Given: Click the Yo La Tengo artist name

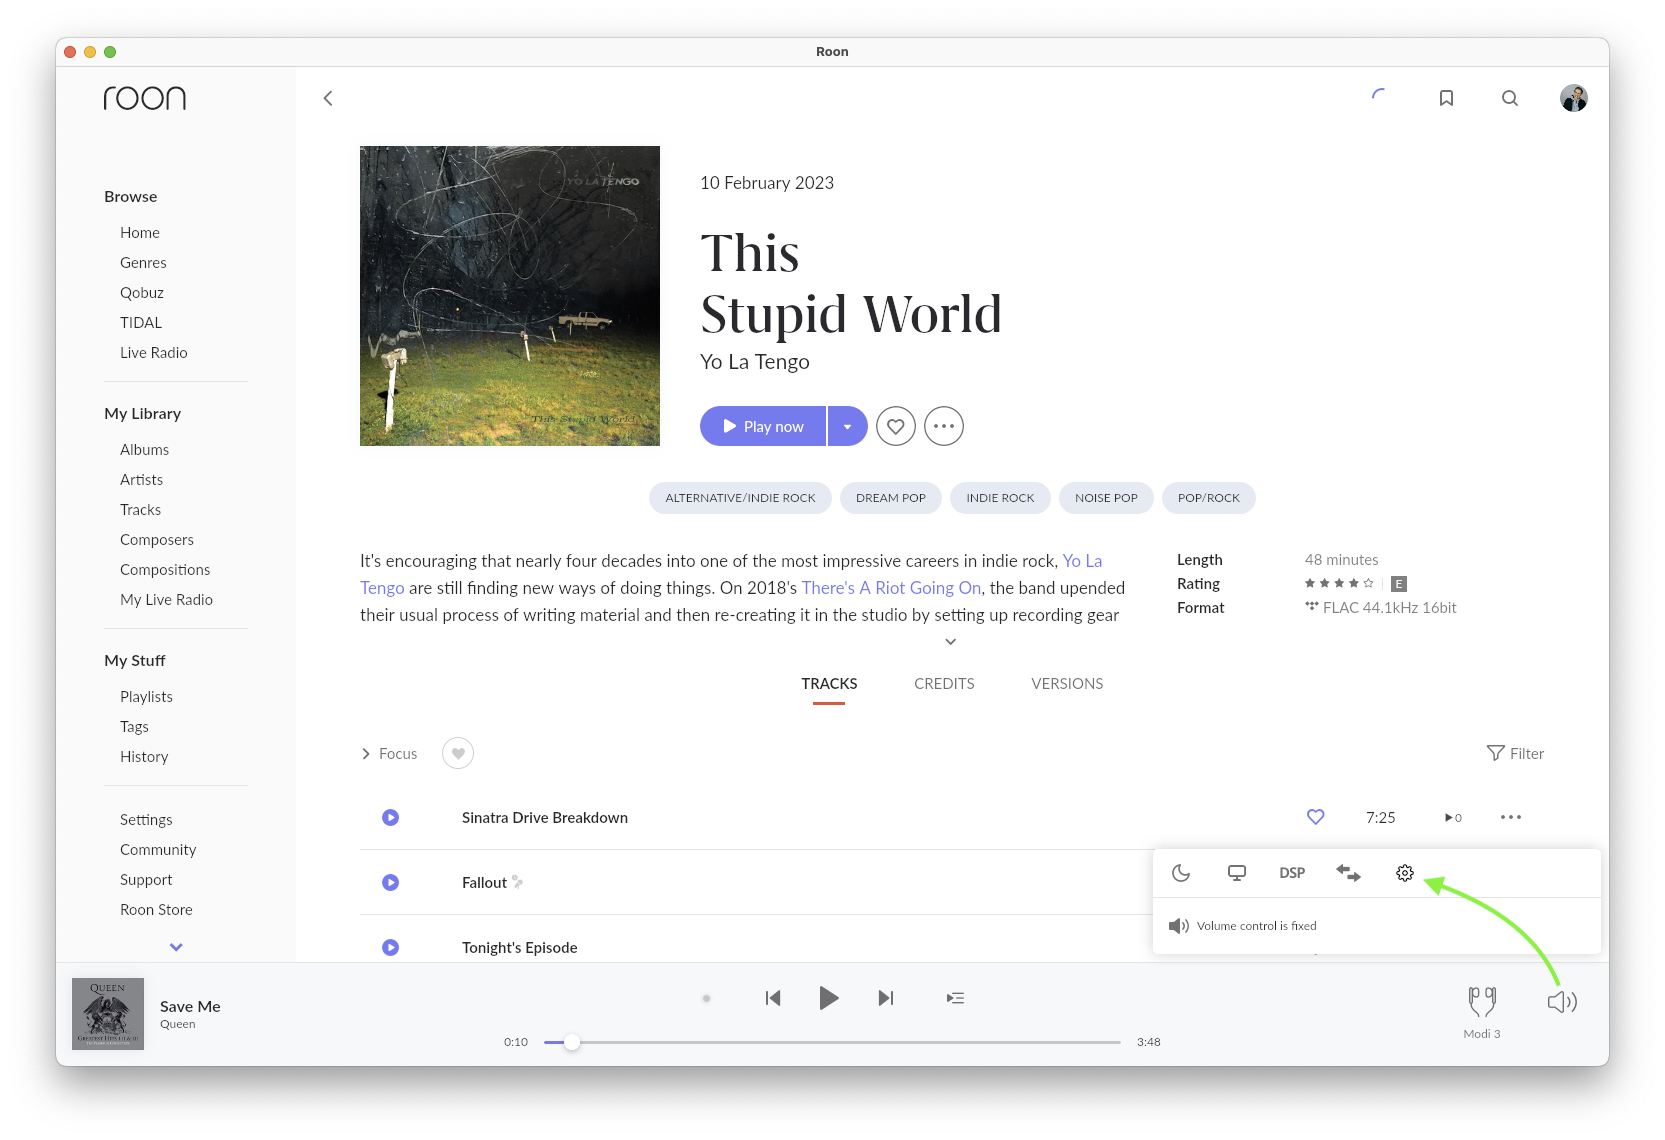Looking at the screenshot, I should [x=755, y=362].
